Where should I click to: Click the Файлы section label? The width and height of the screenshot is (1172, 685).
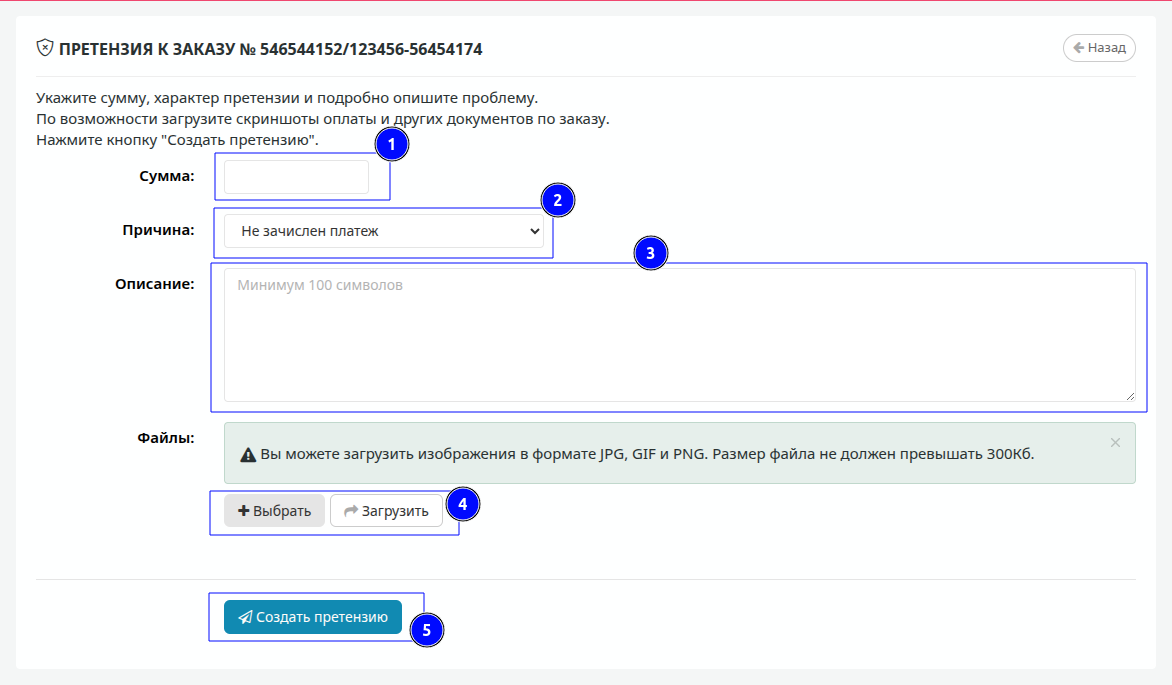165,437
